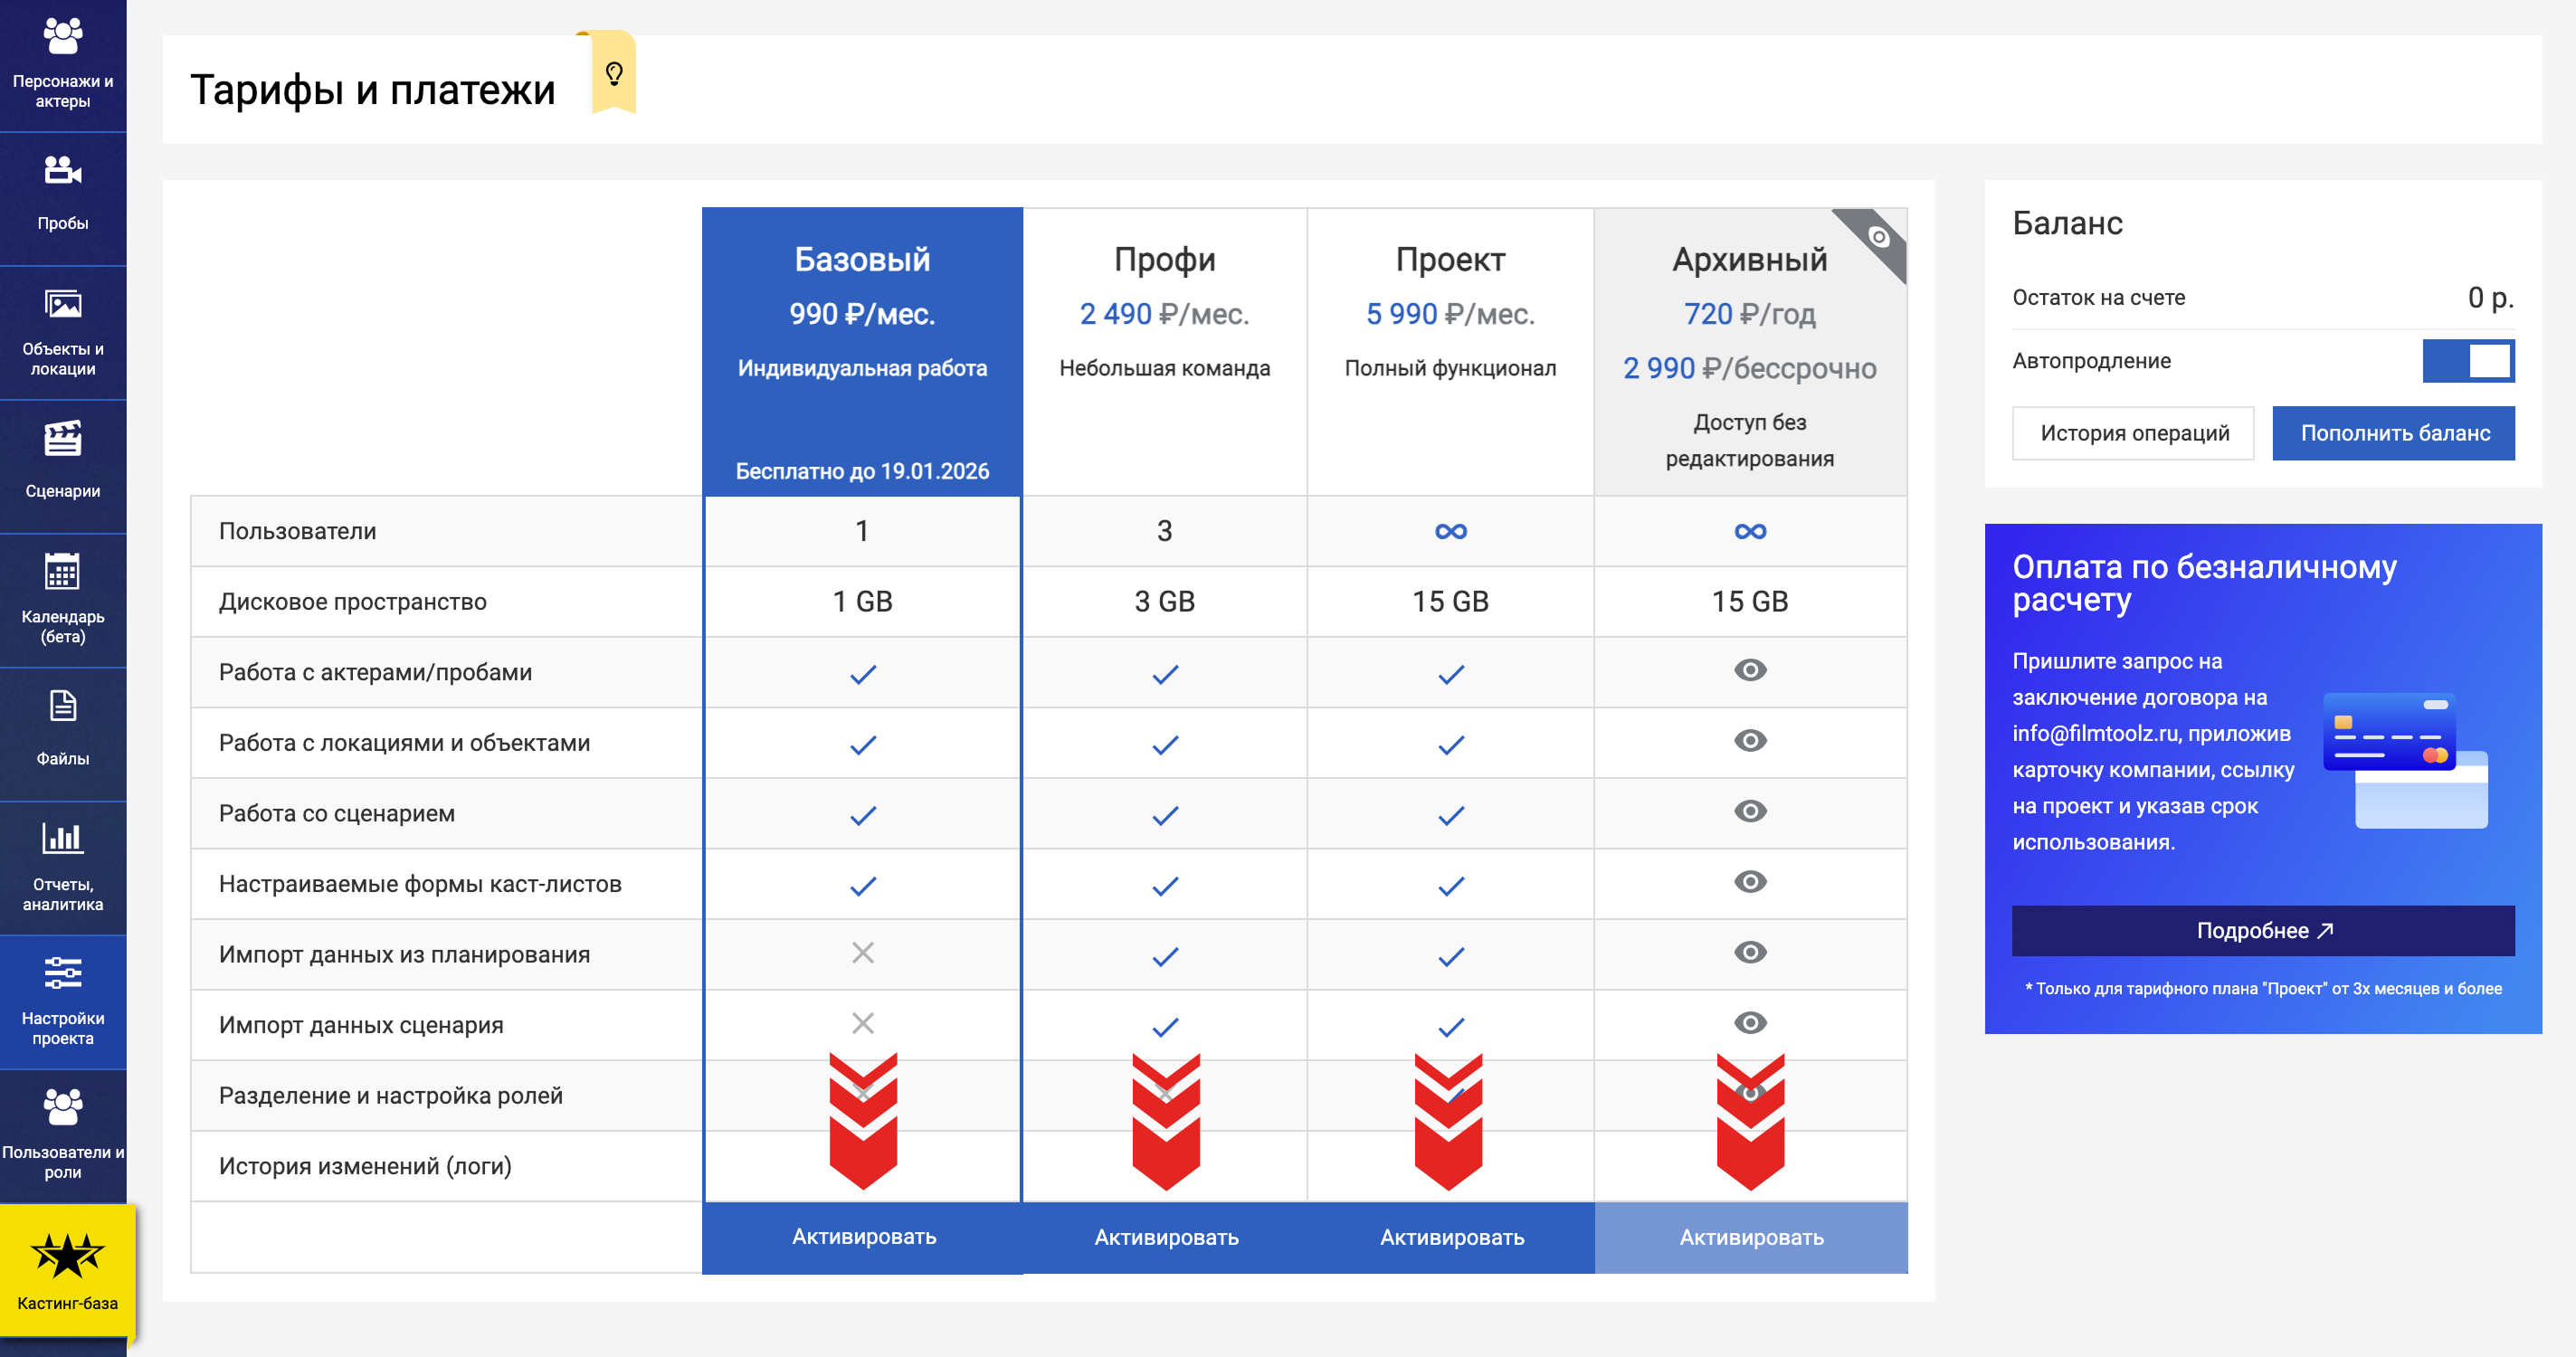Select Настройки проекта menu item
Screen dimensions: 2576x1357
pyautogui.click(x=63, y=1000)
